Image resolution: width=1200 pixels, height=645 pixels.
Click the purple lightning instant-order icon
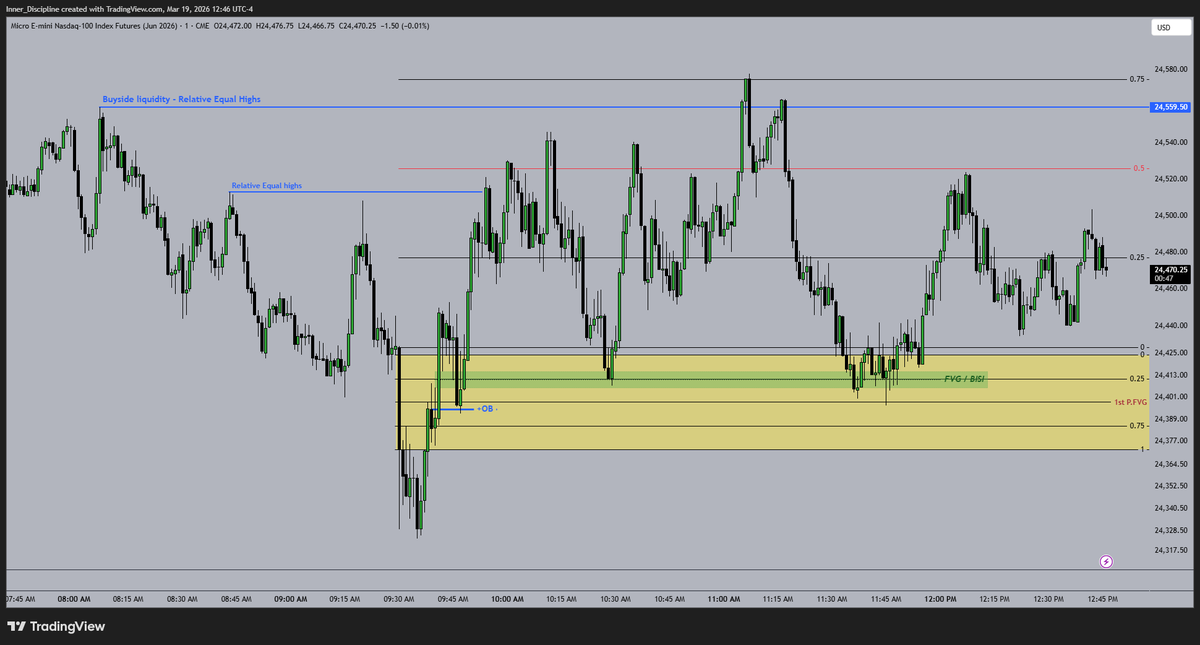pyautogui.click(x=1105, y=562)
